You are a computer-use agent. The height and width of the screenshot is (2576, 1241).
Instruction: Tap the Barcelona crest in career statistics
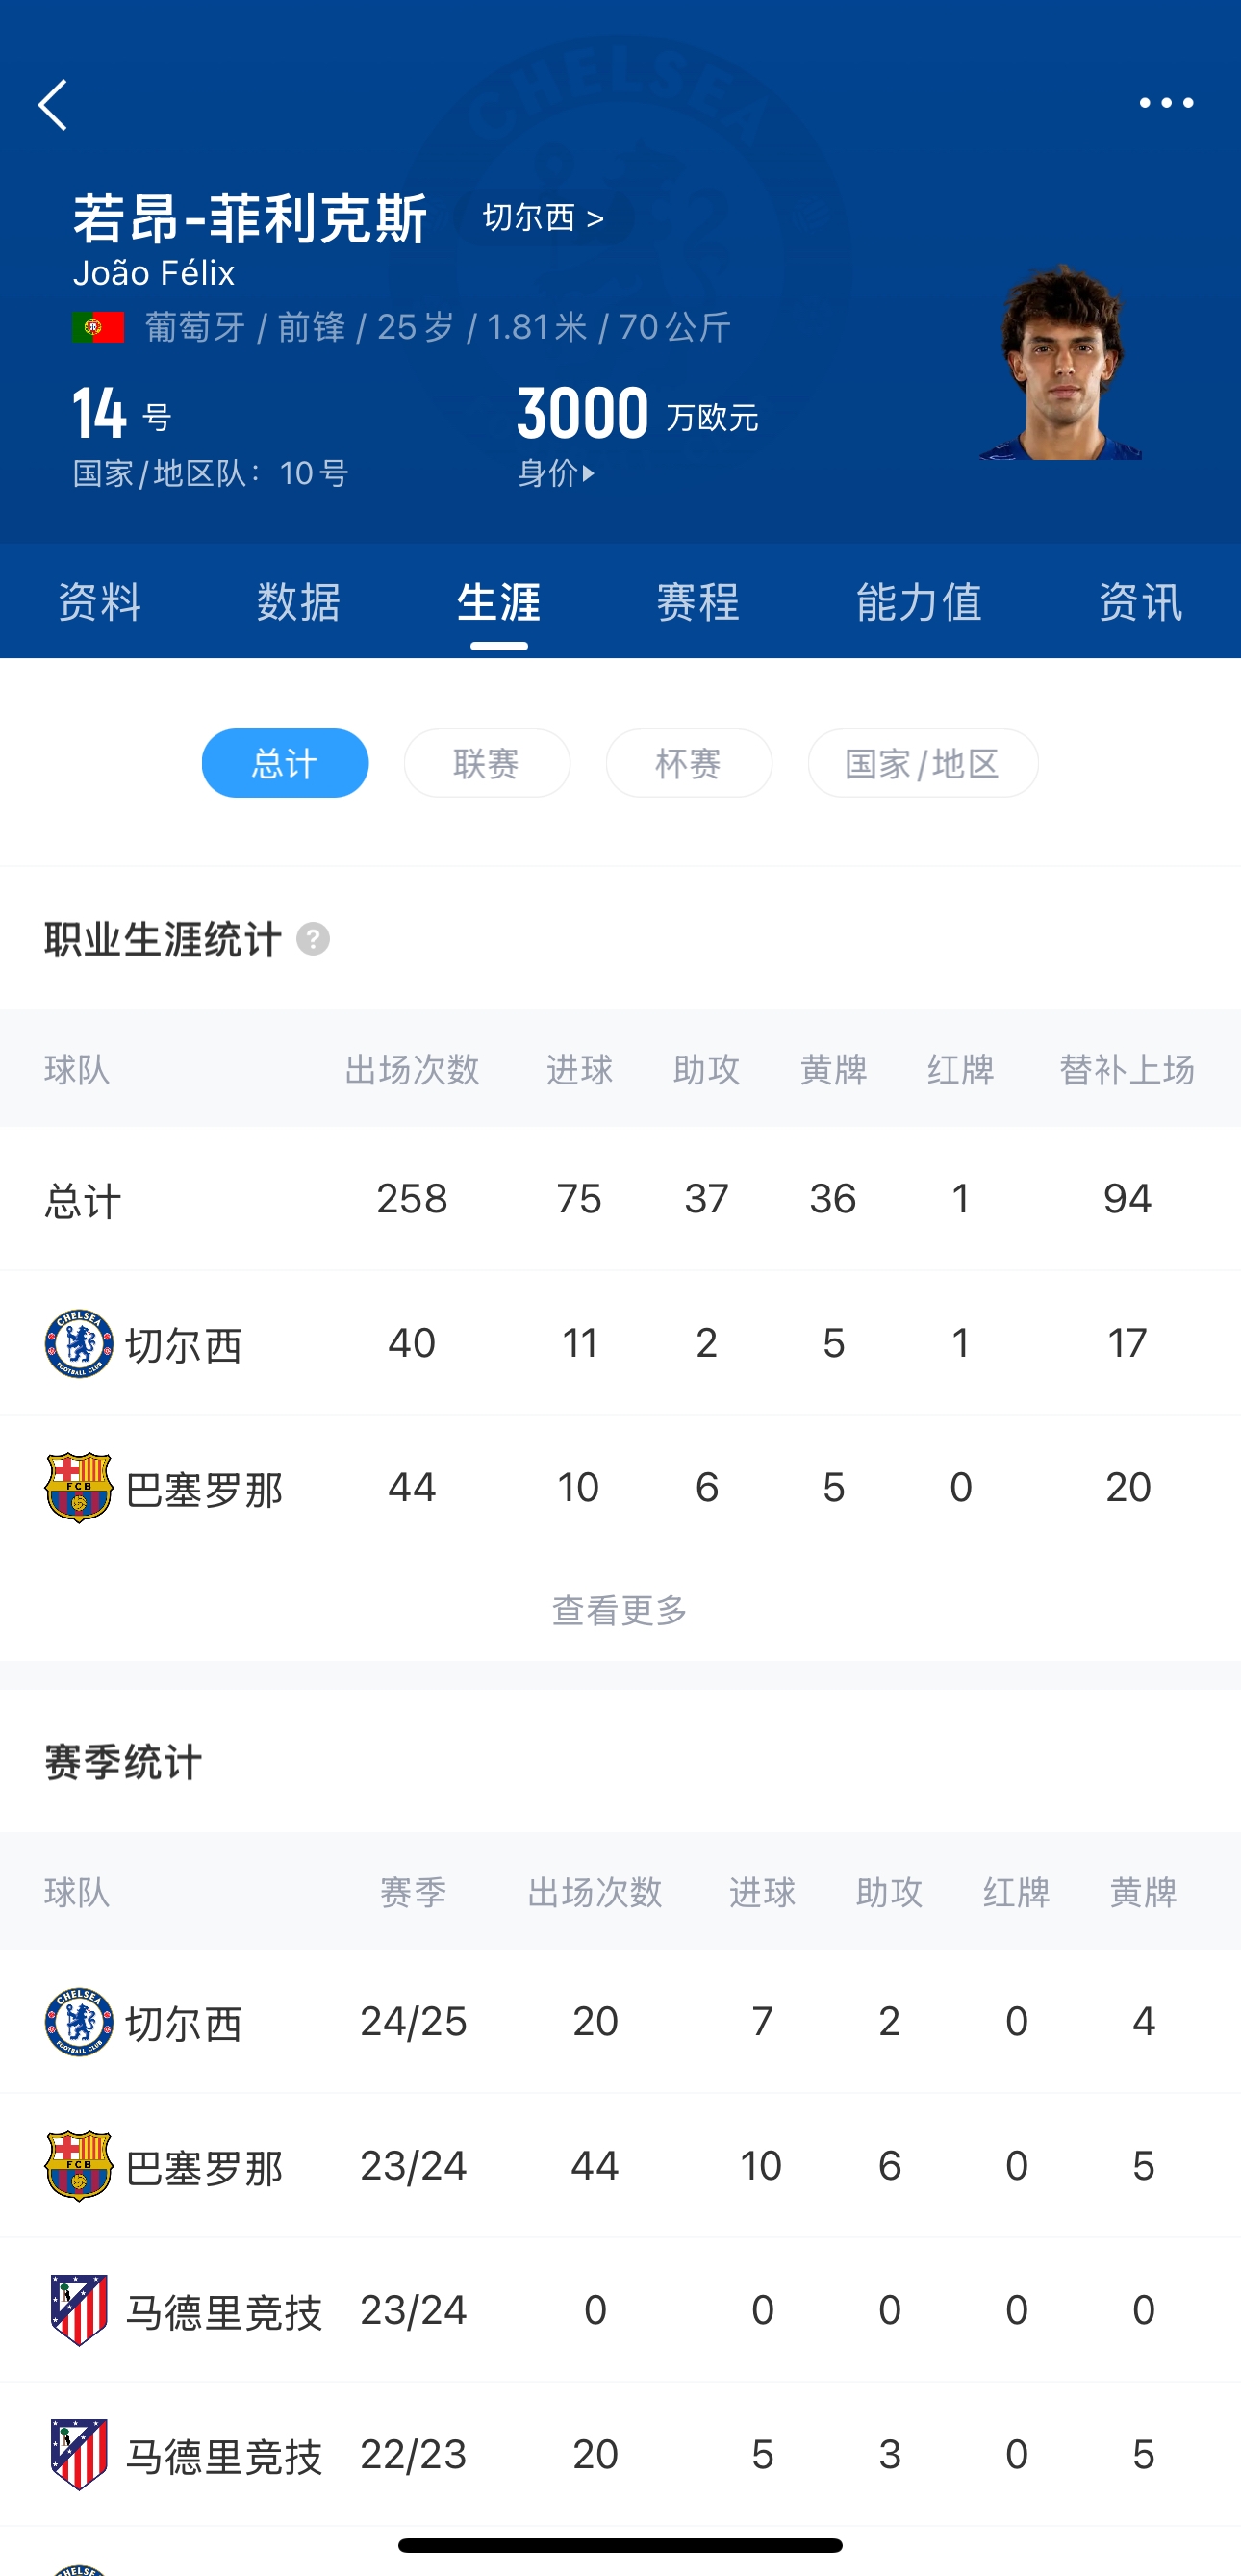pyautogui.click(x=79, y=1487)
